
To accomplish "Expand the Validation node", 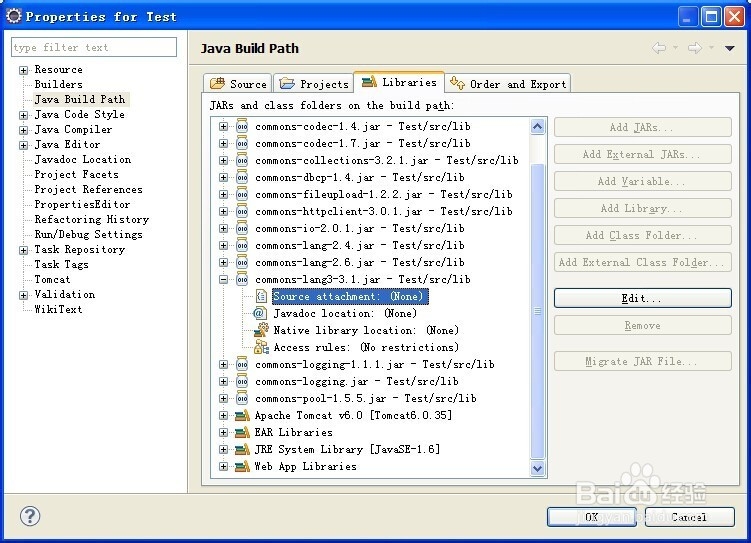I will click(x=23, y=295).
